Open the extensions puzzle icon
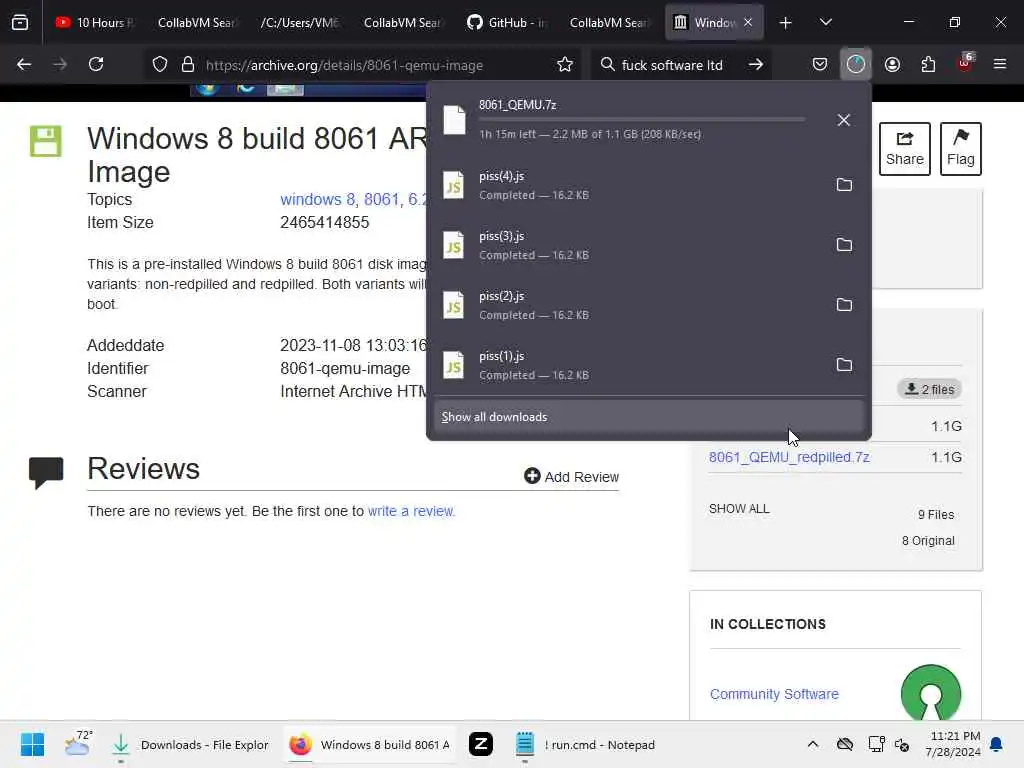This screenshot has width=1024, height=768. point(928,65)
